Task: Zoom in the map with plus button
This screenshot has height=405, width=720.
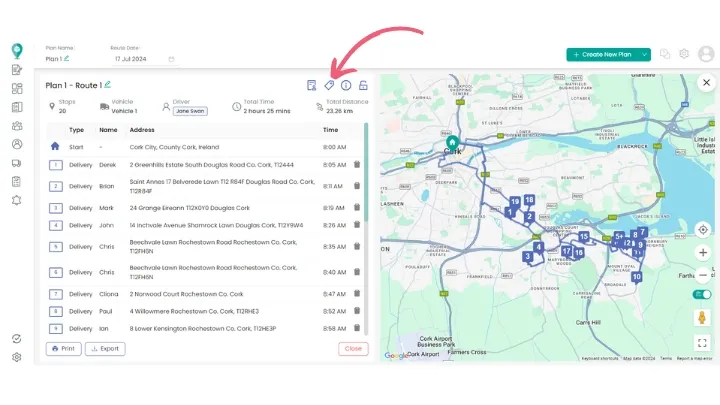Action: pyautogui.click(x=702, y=253)
